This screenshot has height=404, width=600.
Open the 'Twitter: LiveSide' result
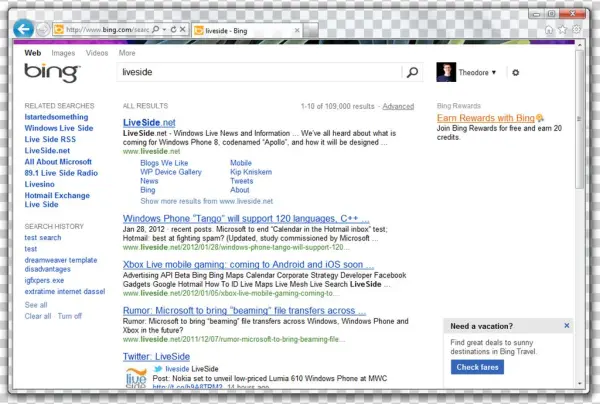[156, 357]
